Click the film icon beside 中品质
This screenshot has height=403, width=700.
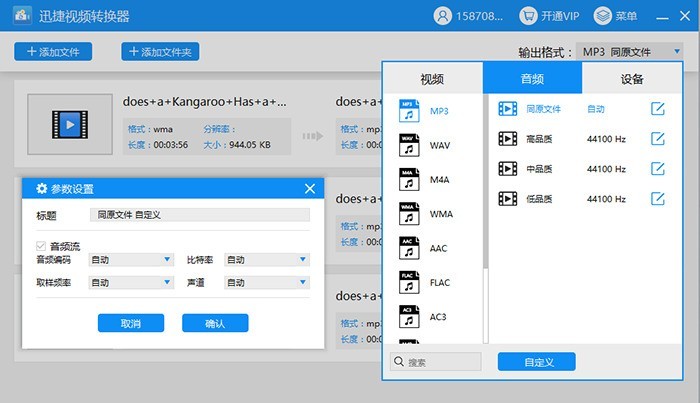(508, 169)
